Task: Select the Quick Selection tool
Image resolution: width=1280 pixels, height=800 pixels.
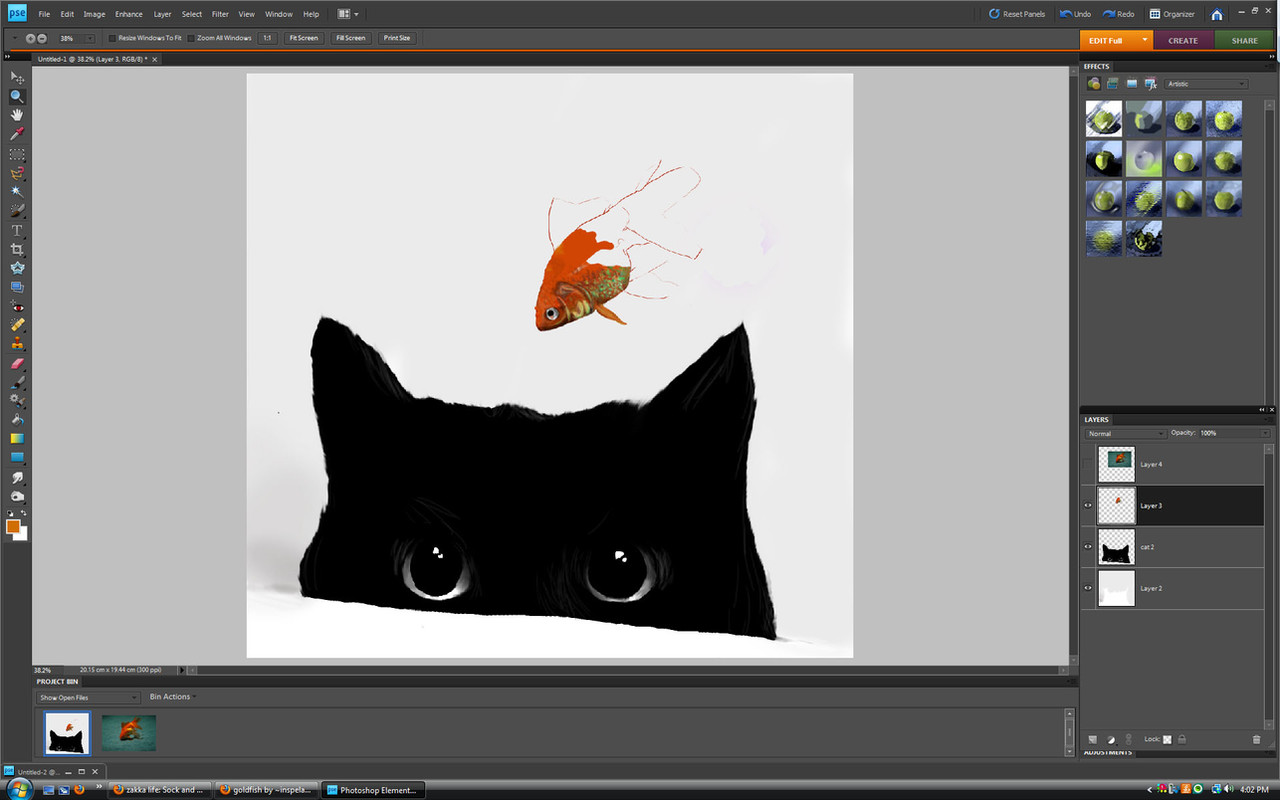Action: pyautogui.click(x=17, y=210)
